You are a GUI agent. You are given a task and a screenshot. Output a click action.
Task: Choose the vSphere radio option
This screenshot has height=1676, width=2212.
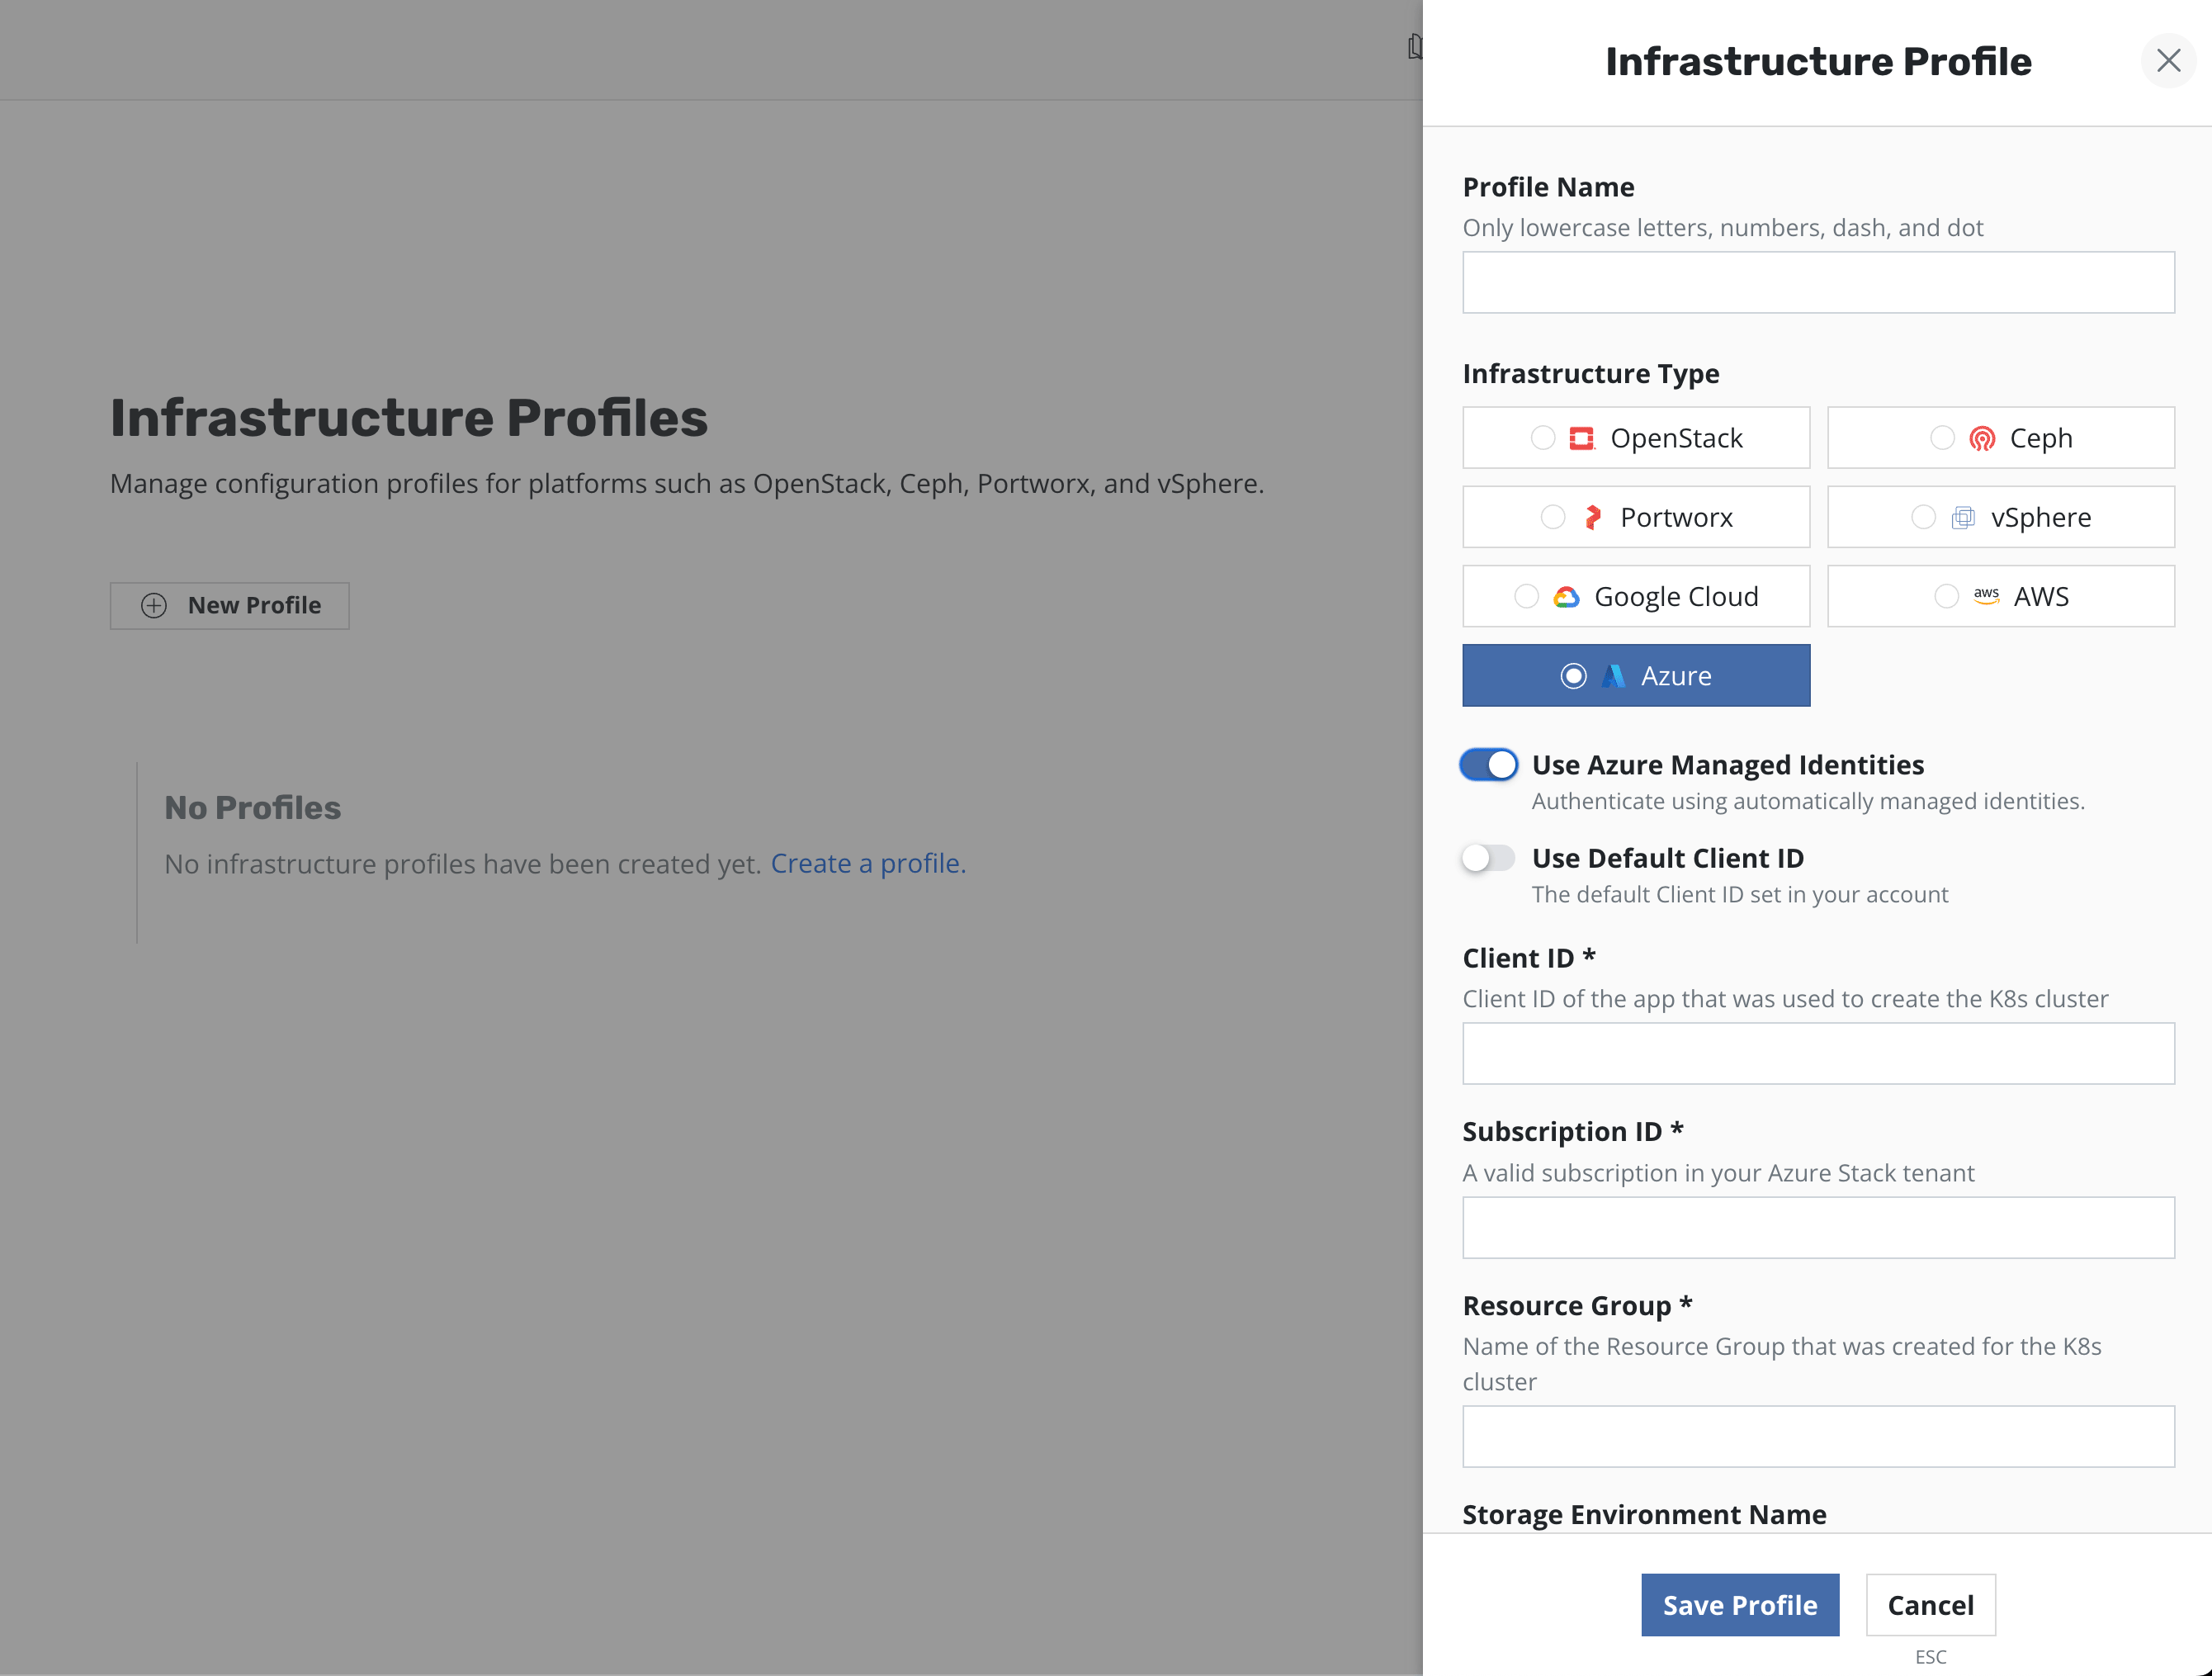1923,517
